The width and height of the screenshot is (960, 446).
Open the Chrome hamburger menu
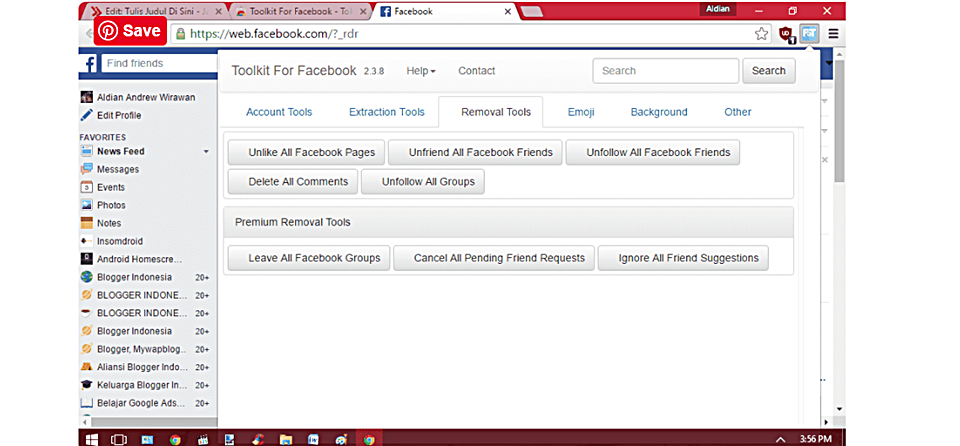click(833, 34)
